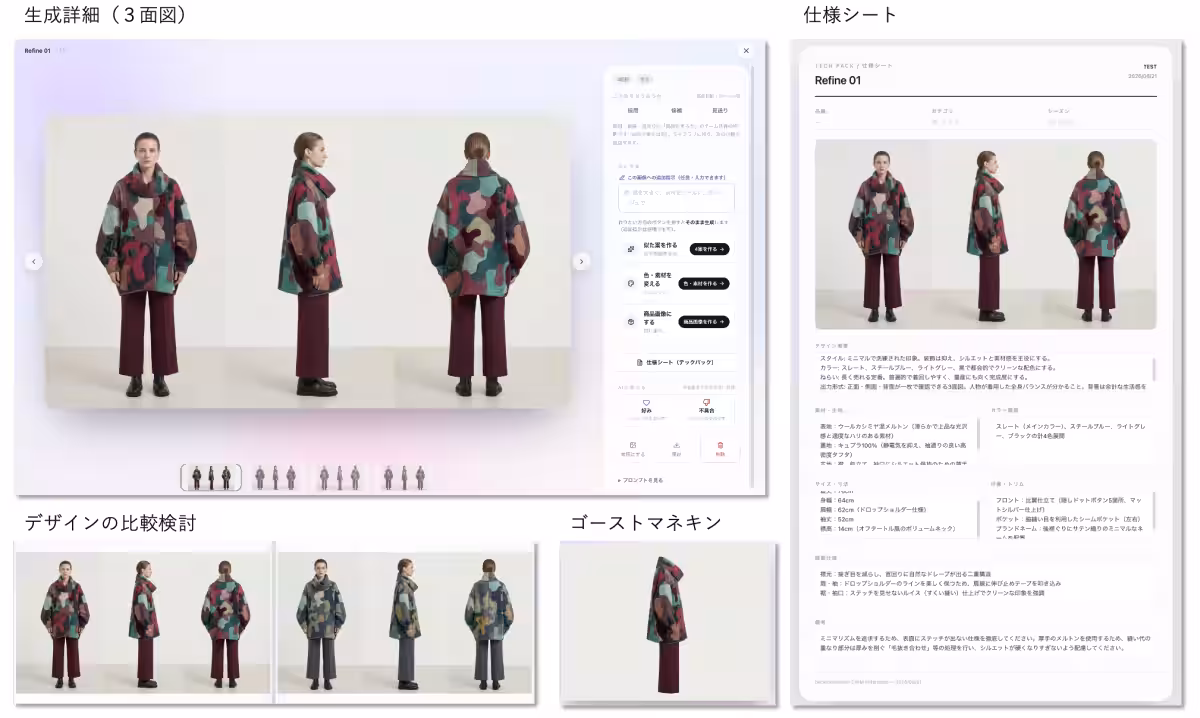The image size is (1200, 718).
Task: Show the previous image with left arrow
Action: [33, 261]
